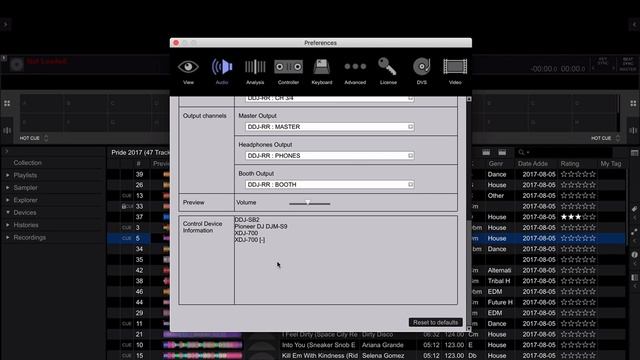Screen dimensions: 640x360
Task: Select Ariana Grande track row
Action: tap(366, 345)
